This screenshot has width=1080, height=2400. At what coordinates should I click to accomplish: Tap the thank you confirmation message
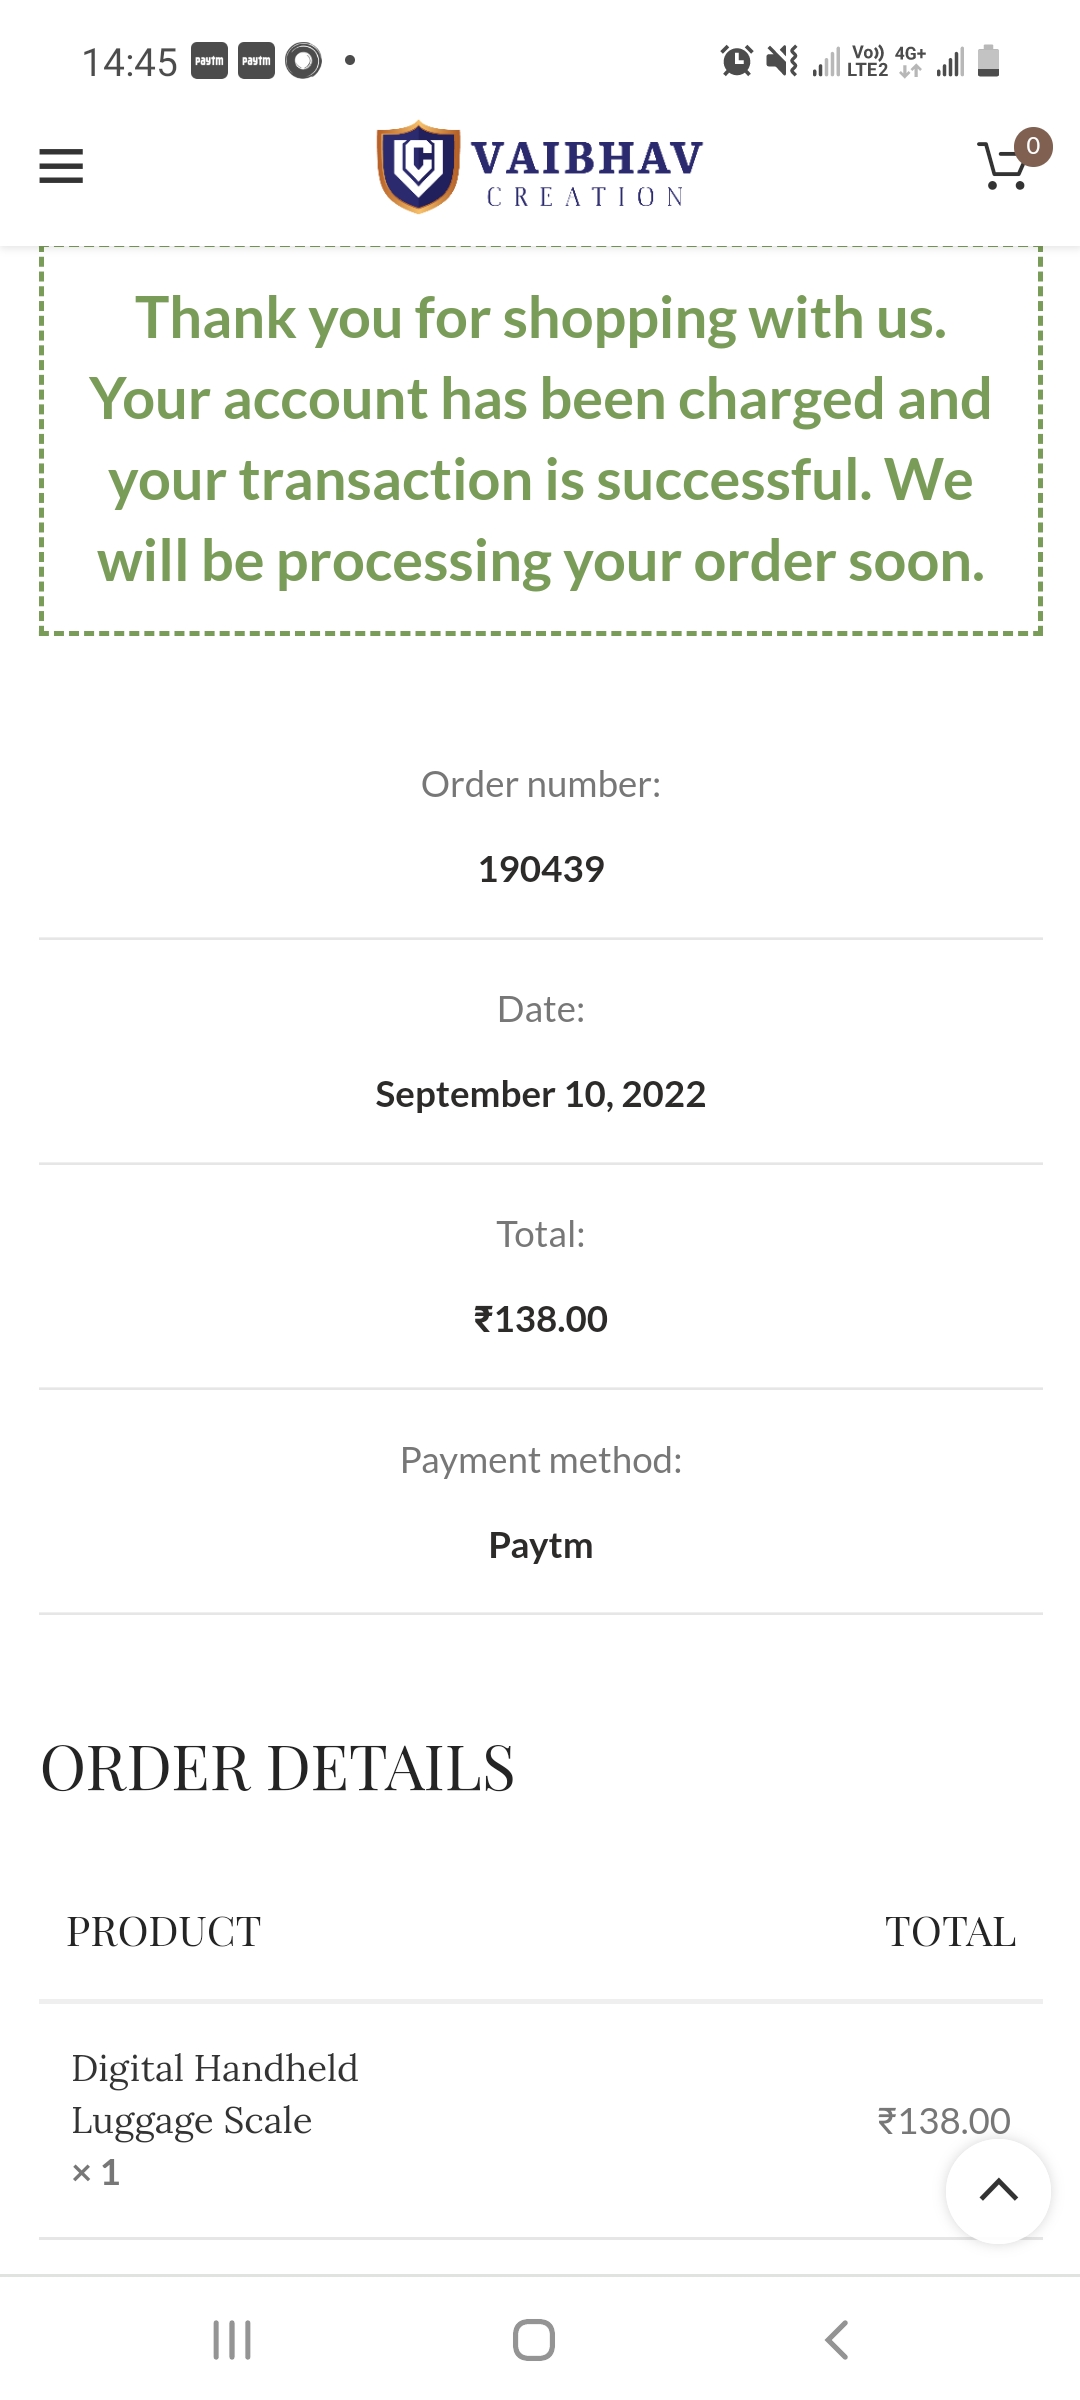click(541, 440)
